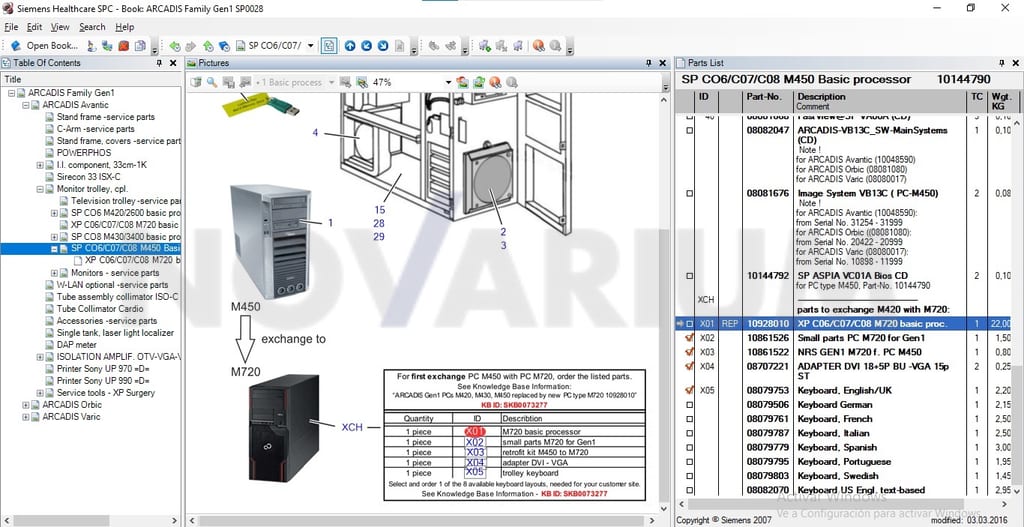The width and height of the screenshot is (1024, 527).
Task: Click the X02 hotspot in the picture table
Action: point(475,442)
